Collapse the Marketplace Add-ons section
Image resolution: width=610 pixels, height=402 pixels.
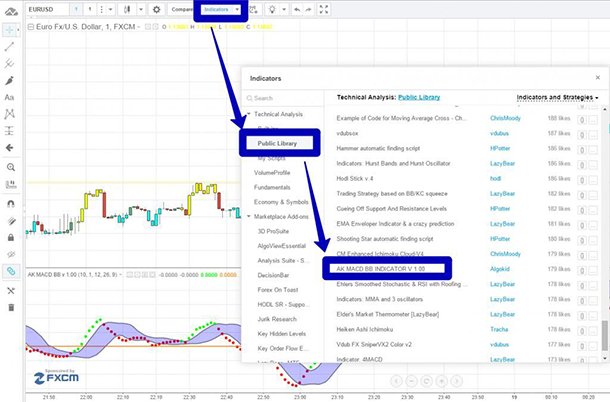(x=249, y=216)
